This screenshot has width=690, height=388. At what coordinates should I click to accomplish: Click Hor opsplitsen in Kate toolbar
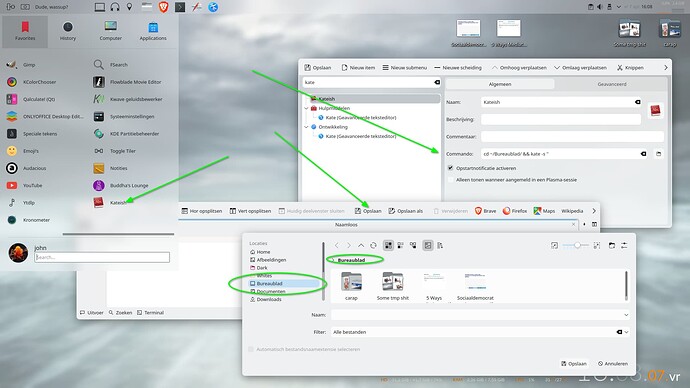click(x=202, y=211)
